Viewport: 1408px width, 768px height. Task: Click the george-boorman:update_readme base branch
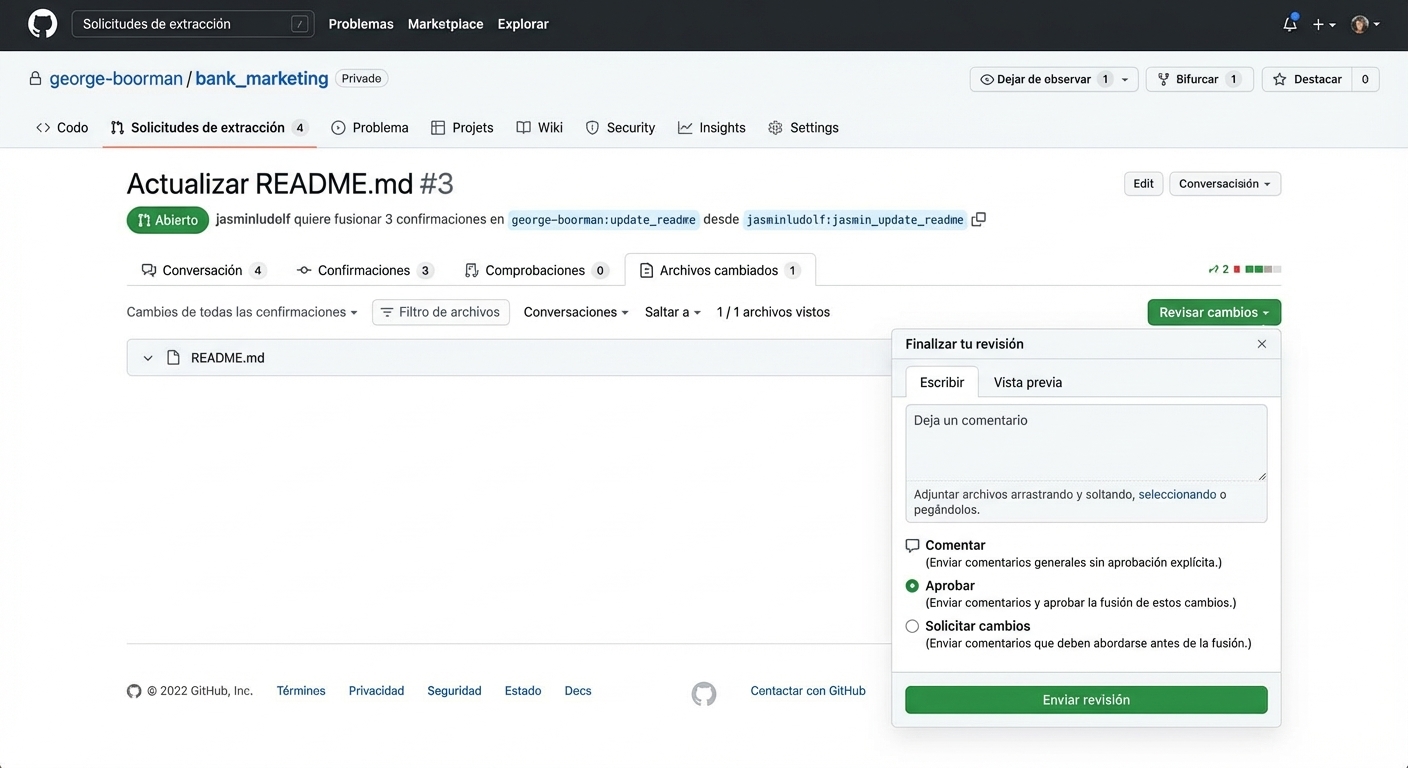[x=603, y=220]
